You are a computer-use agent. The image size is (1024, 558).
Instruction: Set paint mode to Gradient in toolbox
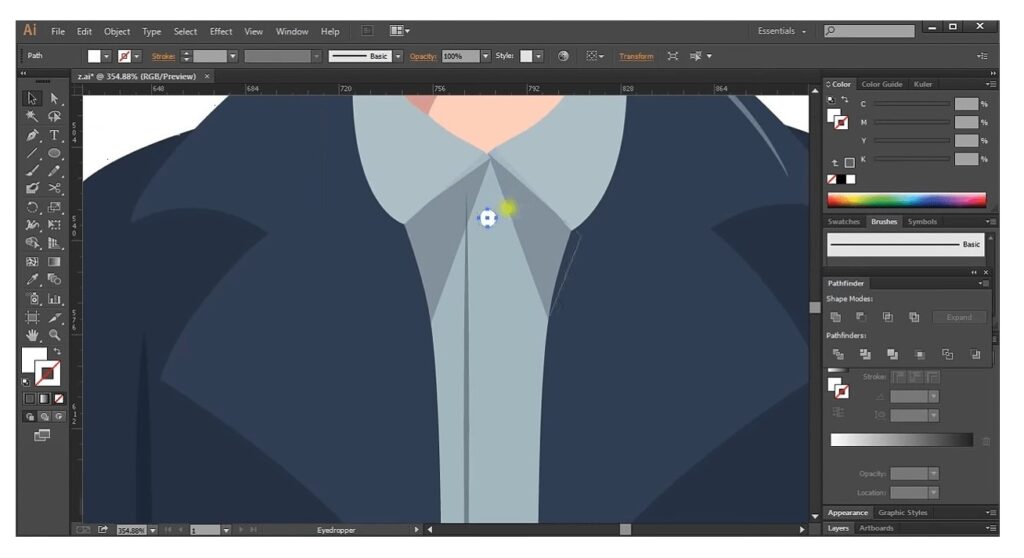[44, 399]
